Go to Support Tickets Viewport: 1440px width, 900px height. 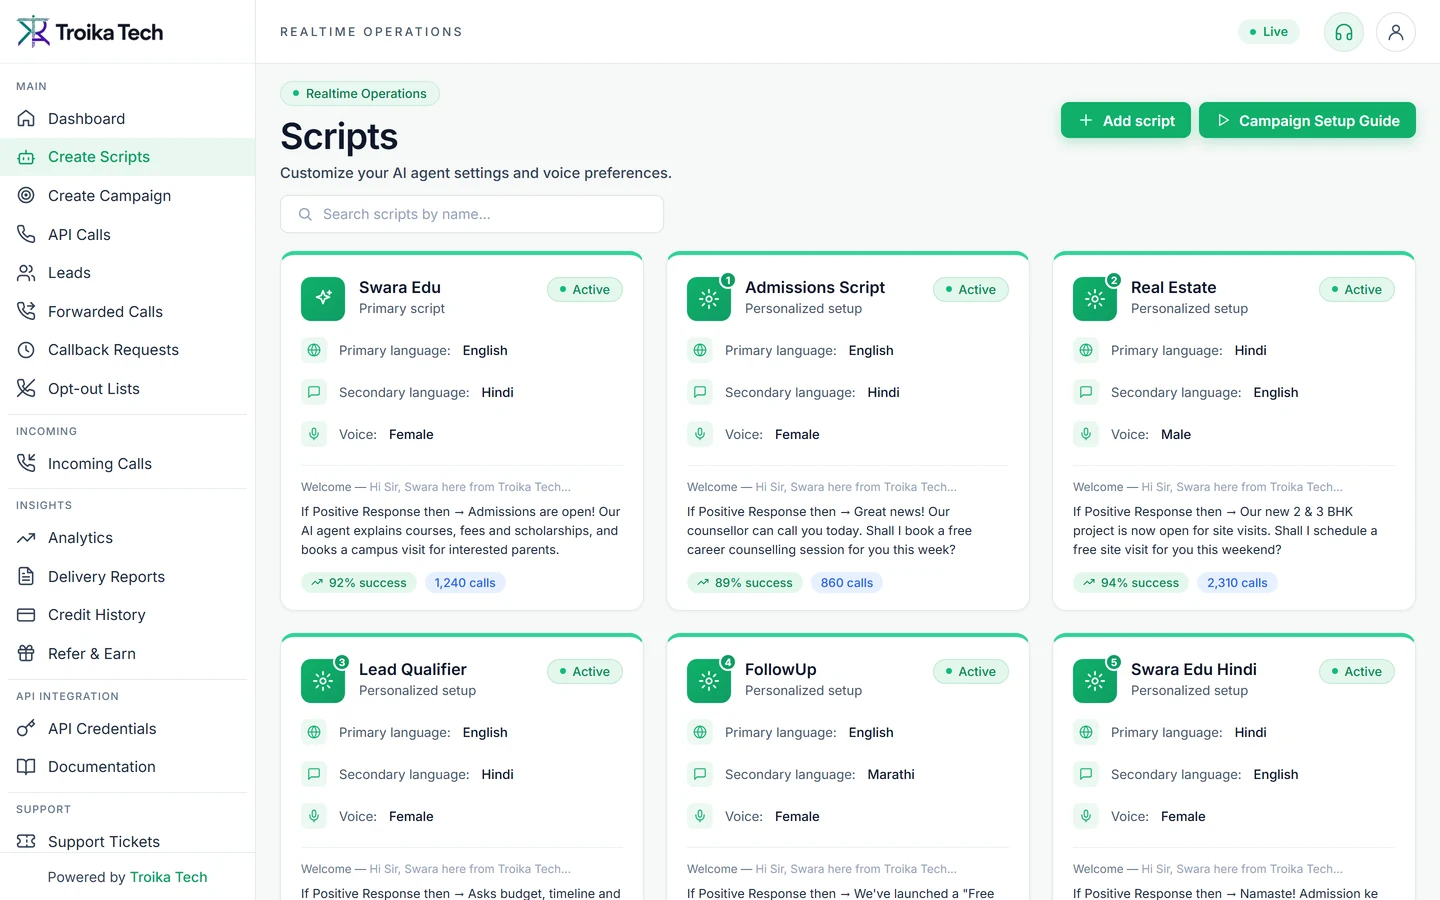pos(128,842)
